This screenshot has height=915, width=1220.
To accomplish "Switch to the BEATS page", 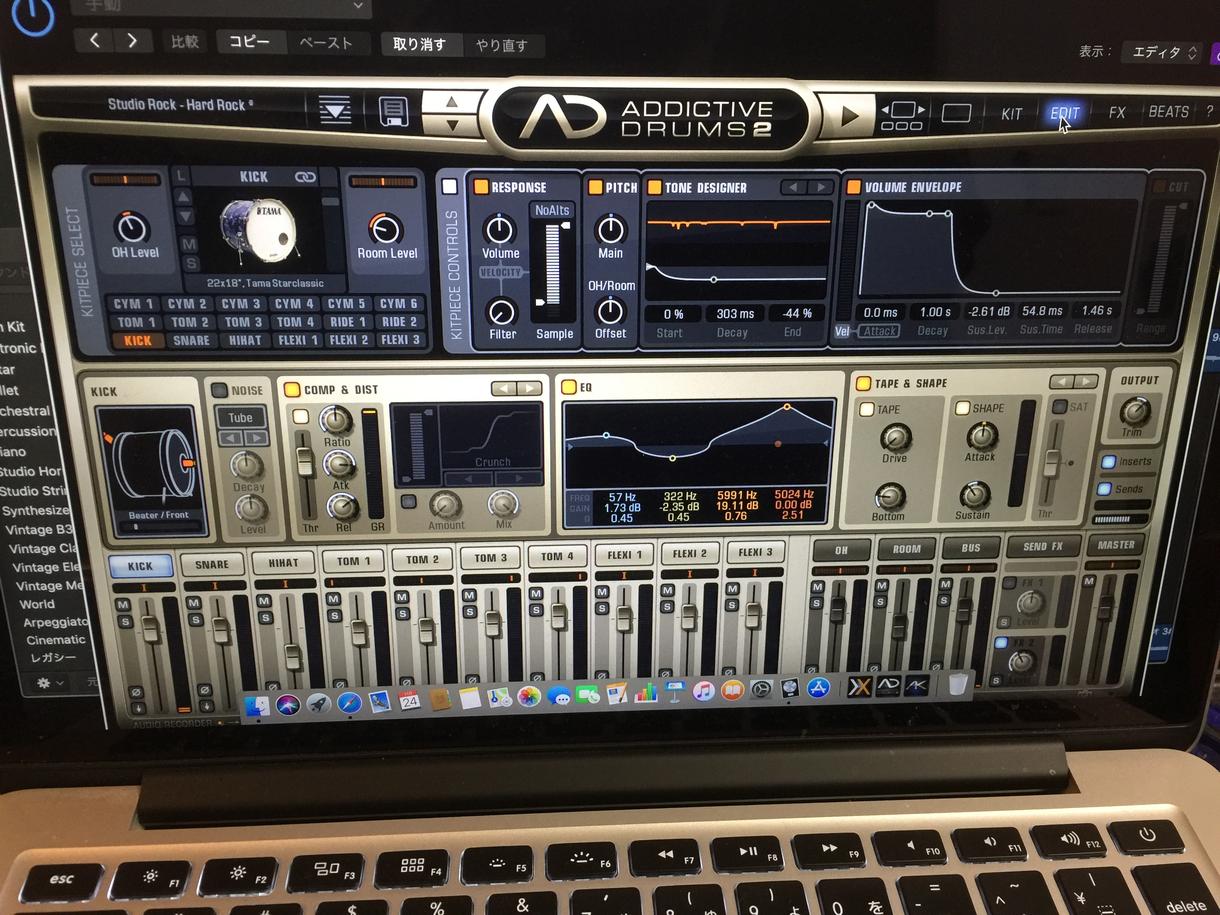I will coord(1168,112).
